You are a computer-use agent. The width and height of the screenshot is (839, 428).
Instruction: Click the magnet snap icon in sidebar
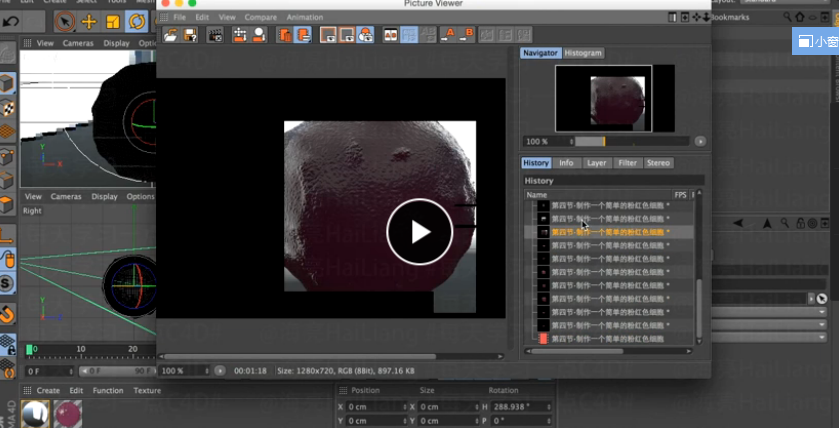pyautogui.click(x=8, y=314)
